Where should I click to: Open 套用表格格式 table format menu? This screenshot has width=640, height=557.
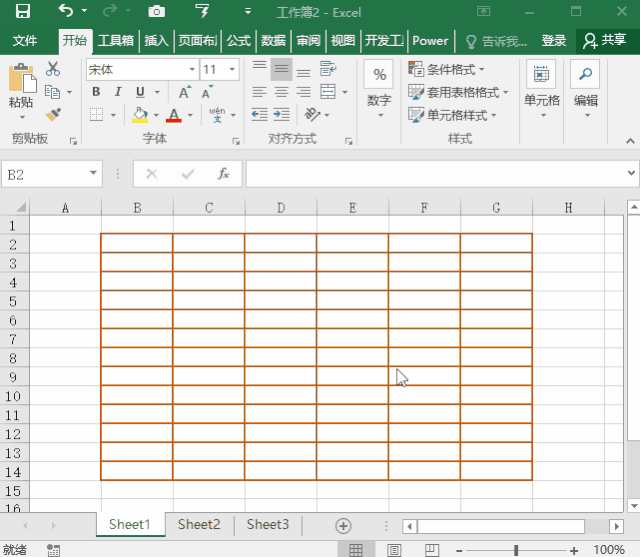click(x=458, y=92)
